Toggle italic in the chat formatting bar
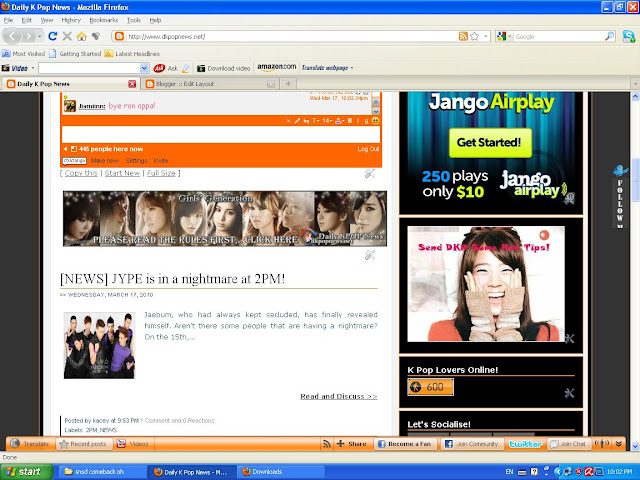This screenshot has height=480, width=640. coord(358,121)
